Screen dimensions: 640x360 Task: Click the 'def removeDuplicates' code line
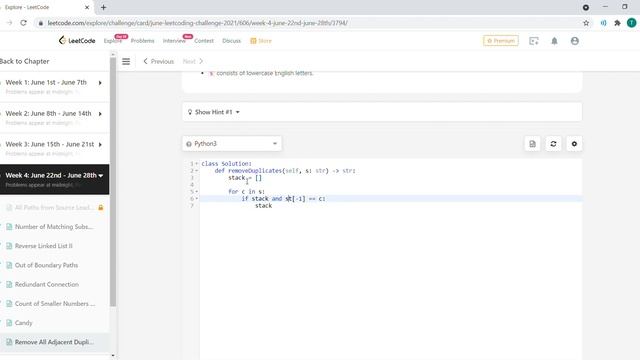pyautogui.click(x=285, y=171)
